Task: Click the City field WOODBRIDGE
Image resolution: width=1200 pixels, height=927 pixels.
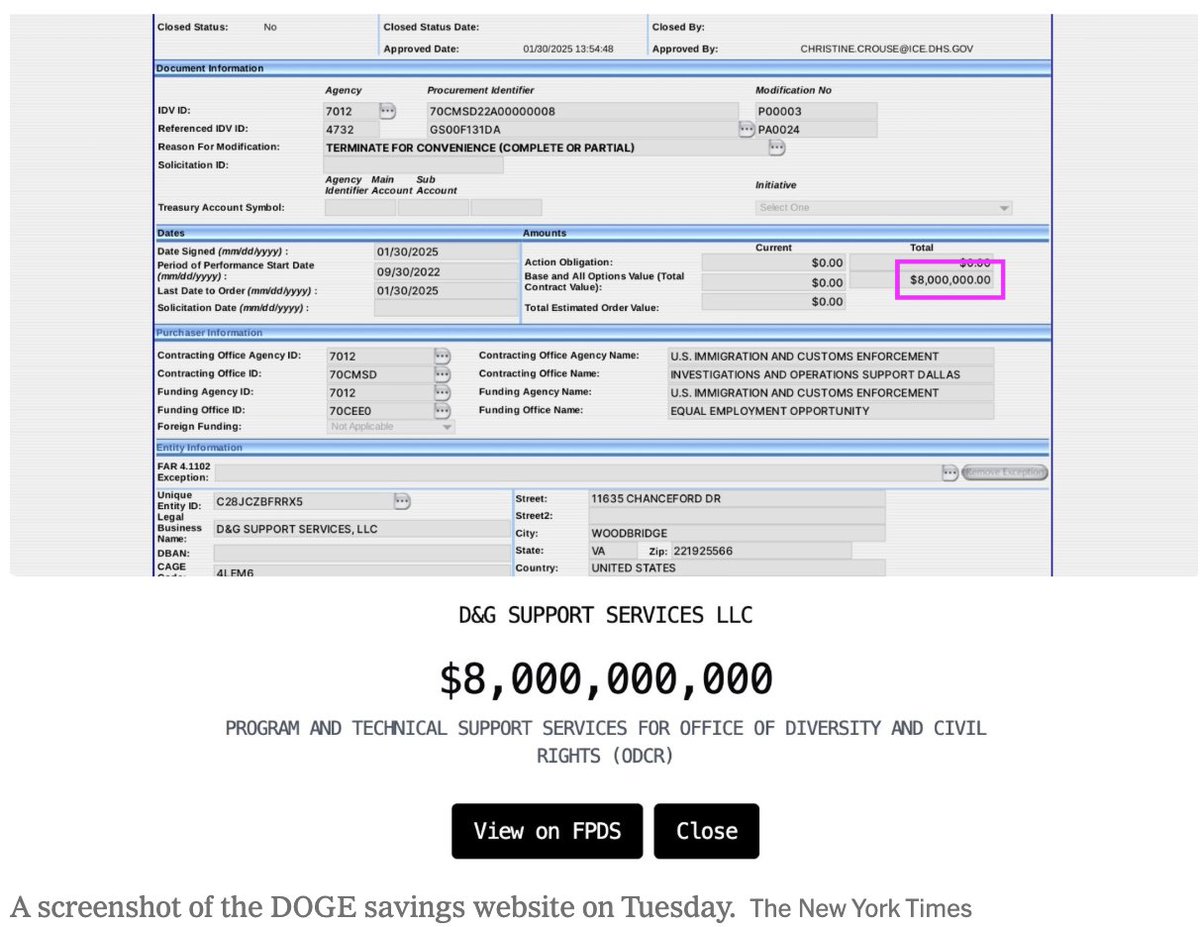Action: [x=736, y=533]
